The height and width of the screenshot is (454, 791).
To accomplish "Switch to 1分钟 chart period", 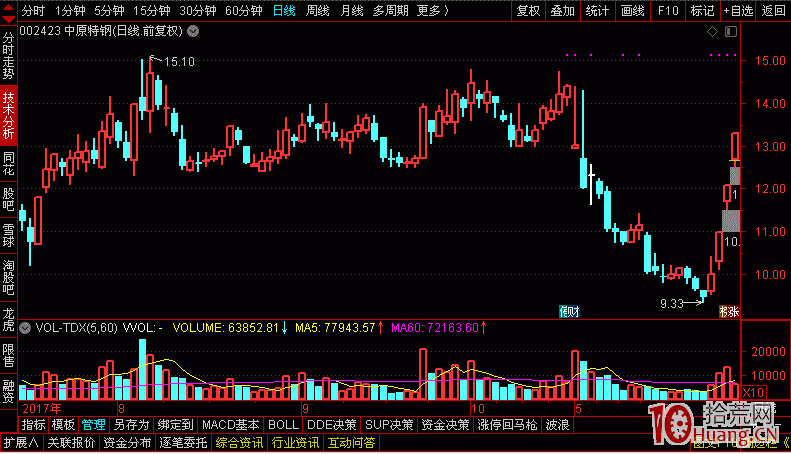I will (70, 11).
